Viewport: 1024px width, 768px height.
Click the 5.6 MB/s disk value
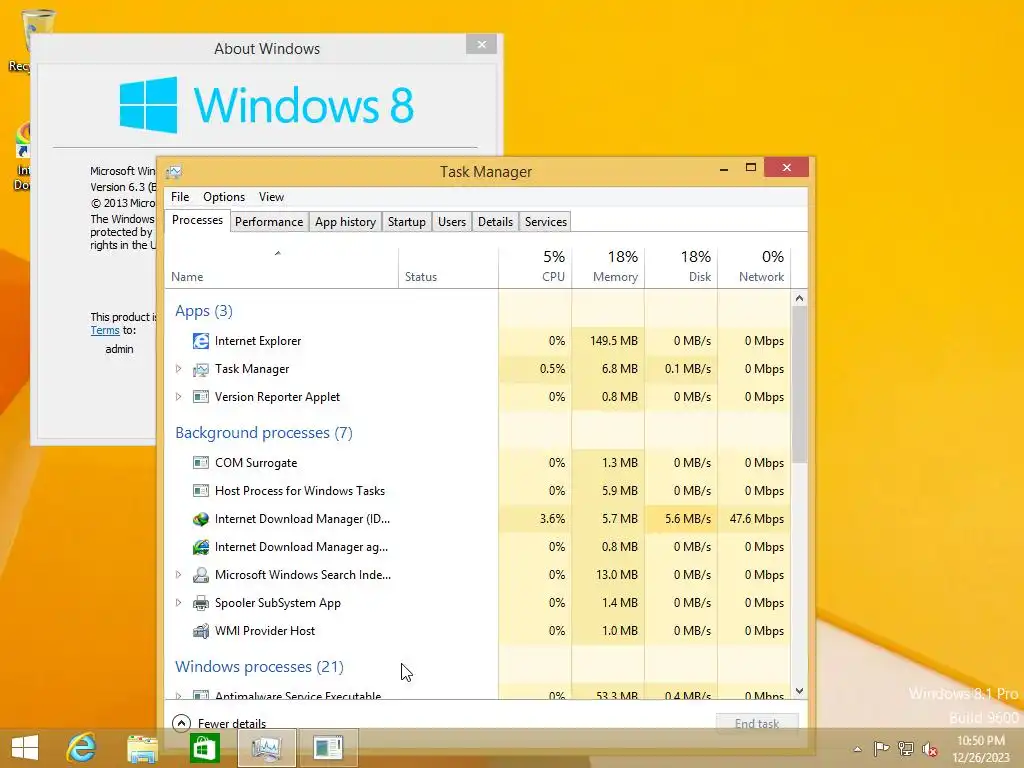click(x=688, y=519)
